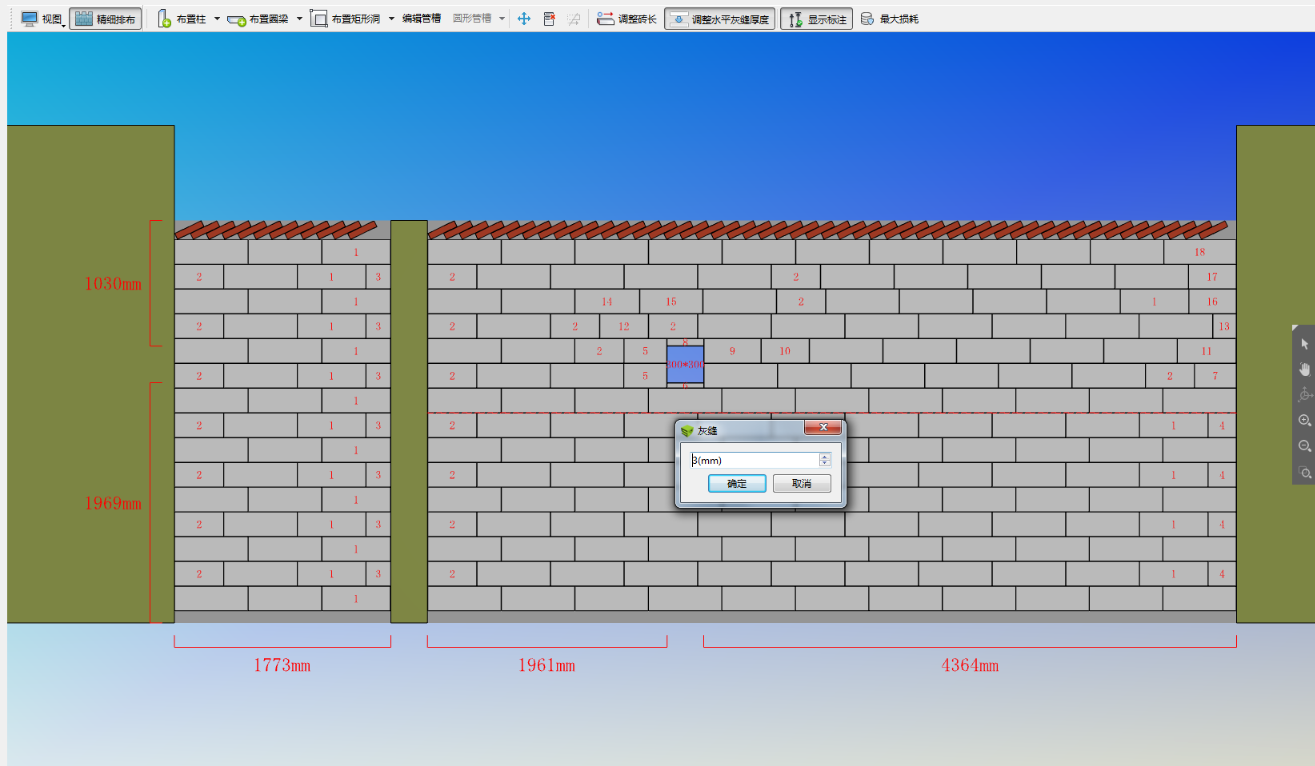Select the blue move arrows icon
The height and width of the screenshot is (766, 1315).
(x=523, y=19)
